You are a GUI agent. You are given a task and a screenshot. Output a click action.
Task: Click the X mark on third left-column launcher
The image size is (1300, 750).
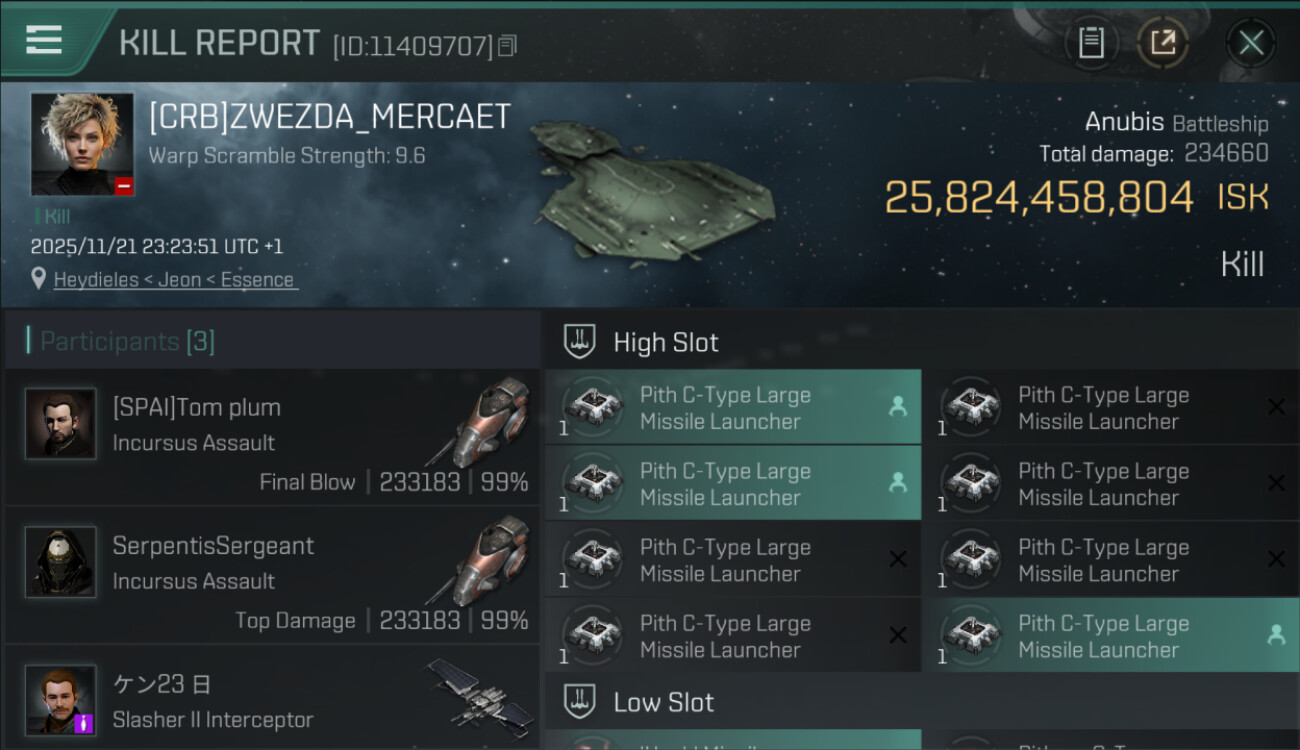898,560
